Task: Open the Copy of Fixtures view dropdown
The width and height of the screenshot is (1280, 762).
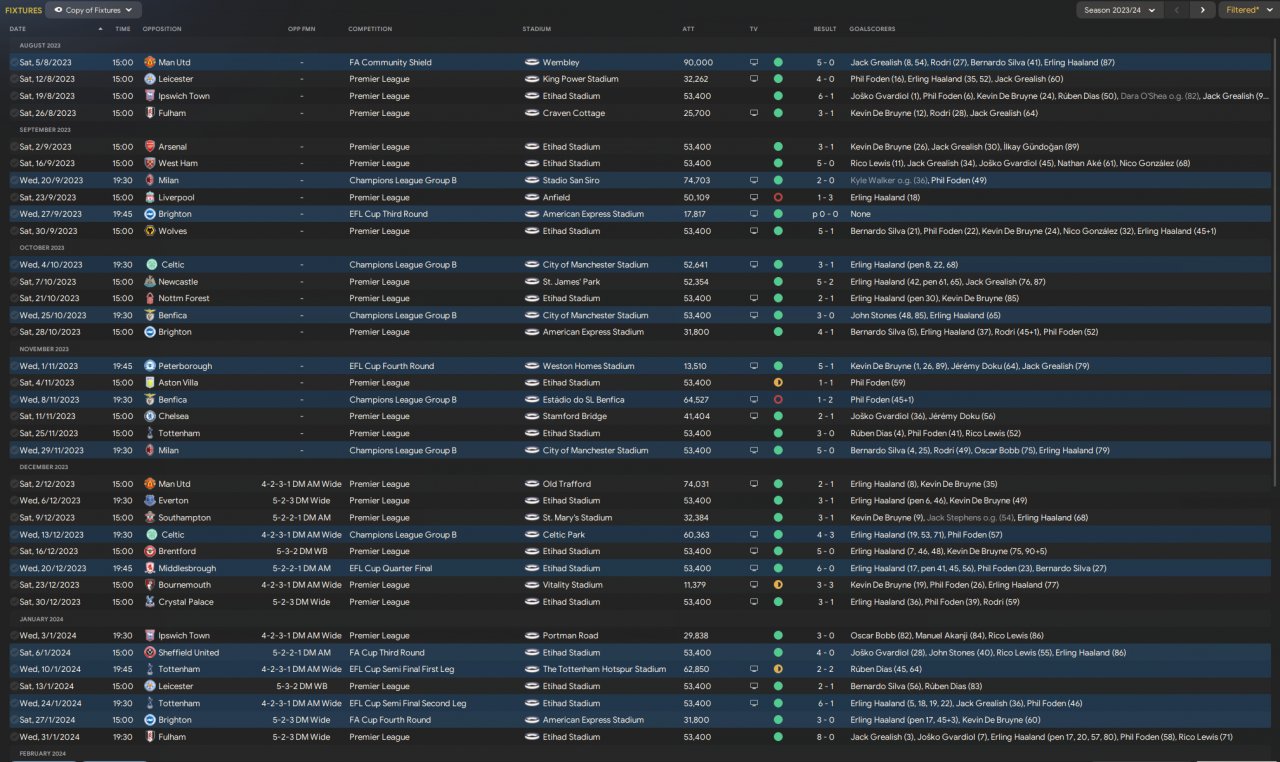Action: click(x=94, y=10)
